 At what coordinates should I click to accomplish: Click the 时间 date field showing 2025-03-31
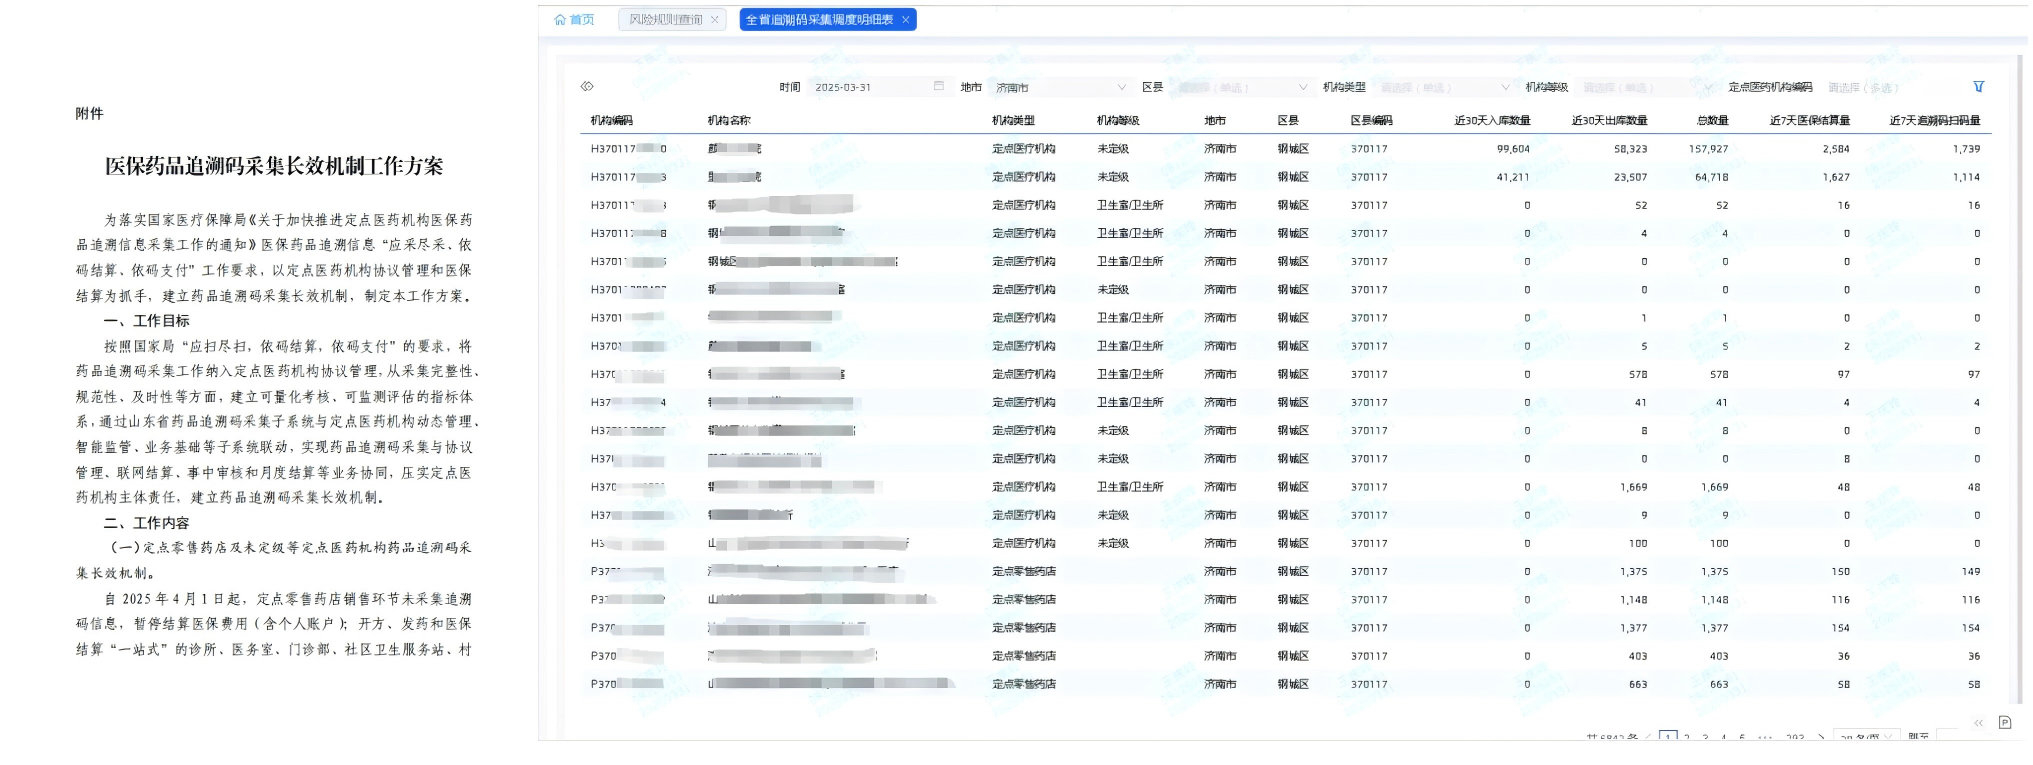point(878,87)
